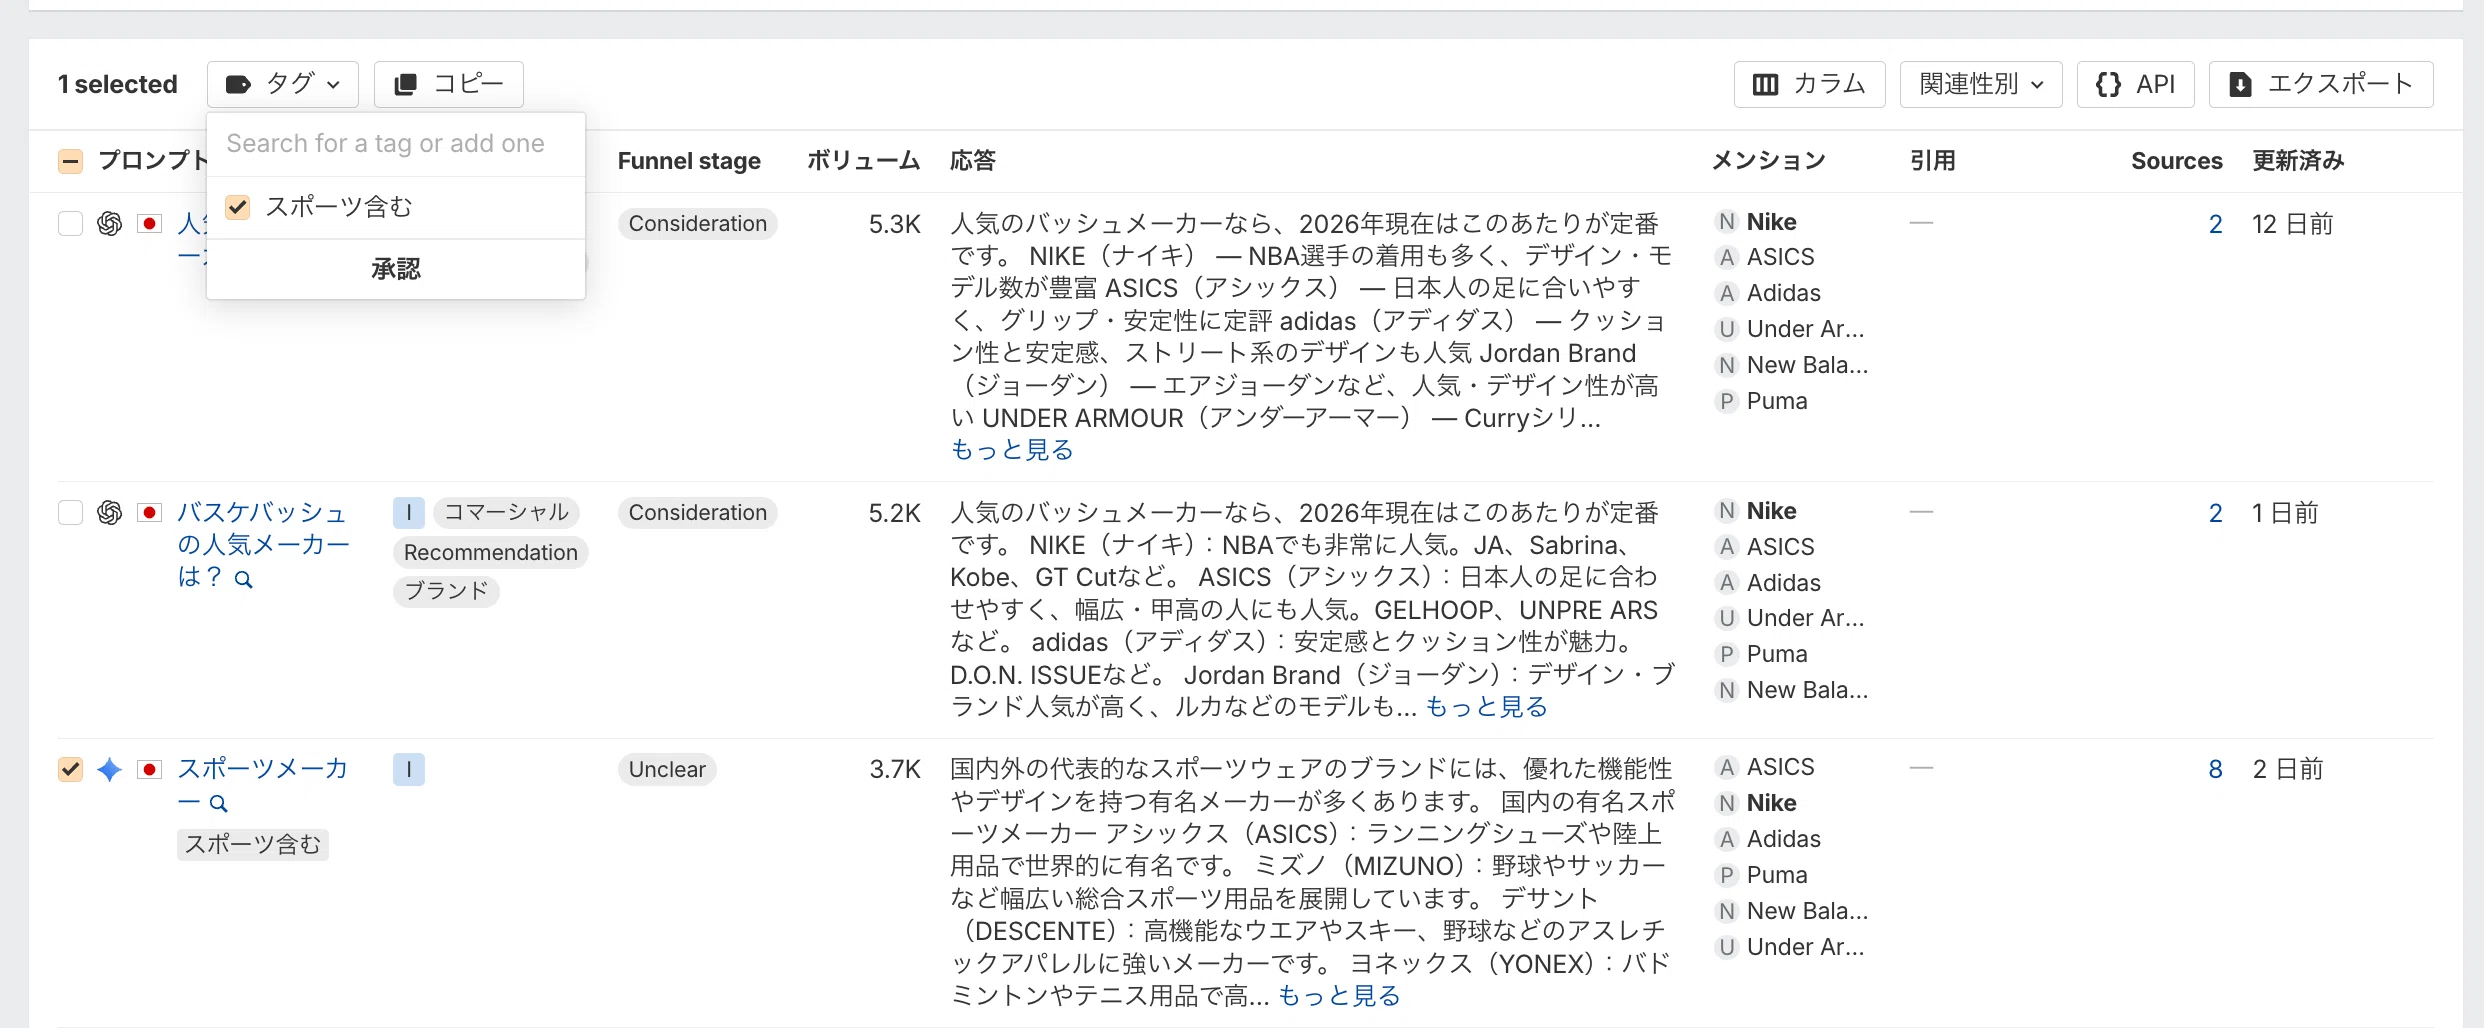Viewport: 2484px width, 1028px height.
Task: Click the Japan flag icon in the second row
Action: [150, 513]
